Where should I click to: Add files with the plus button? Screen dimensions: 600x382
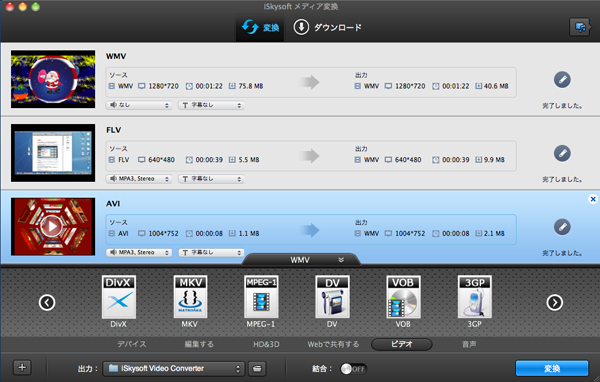pos(22,367)
